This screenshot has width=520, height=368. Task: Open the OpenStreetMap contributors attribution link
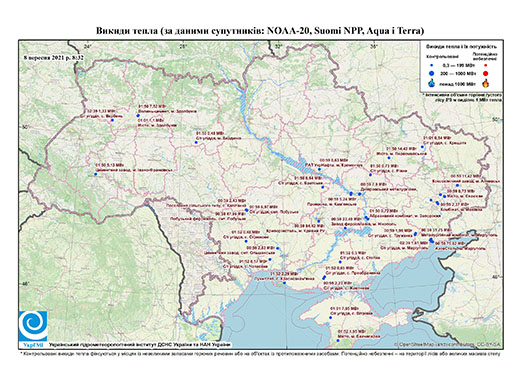448,344
